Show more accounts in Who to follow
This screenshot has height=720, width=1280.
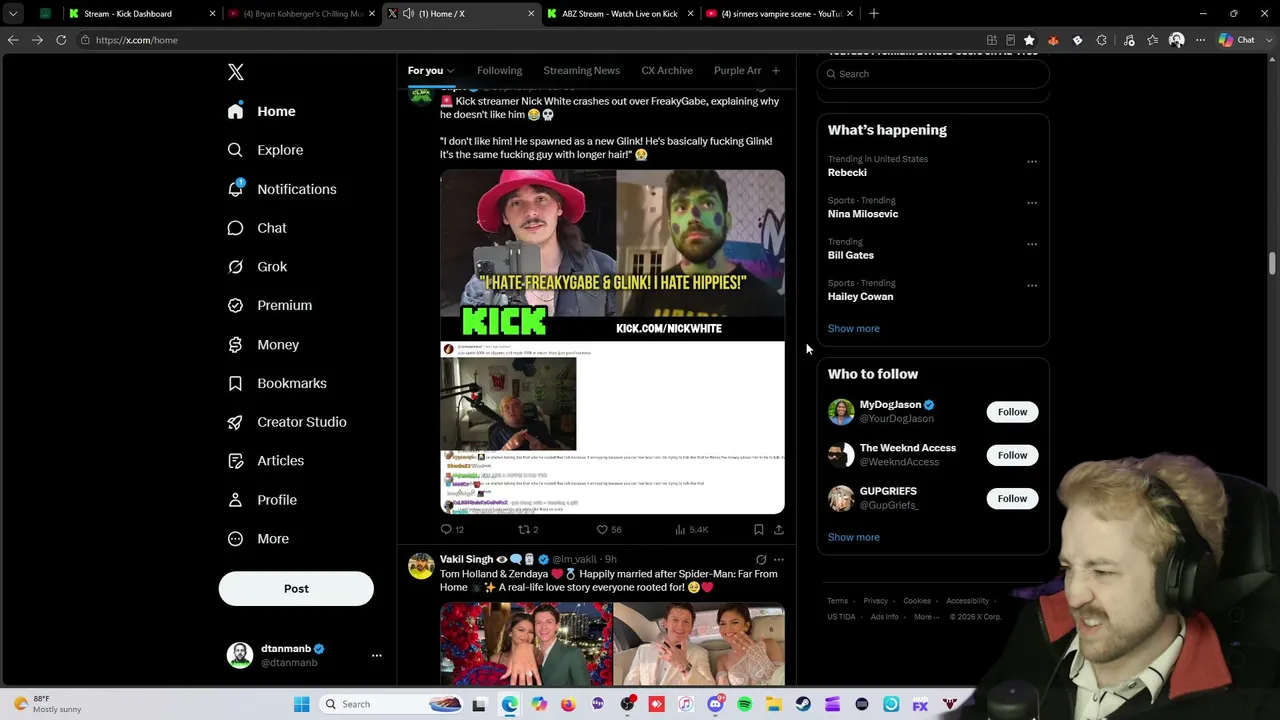pyautogui.click(x=854, y=537)
